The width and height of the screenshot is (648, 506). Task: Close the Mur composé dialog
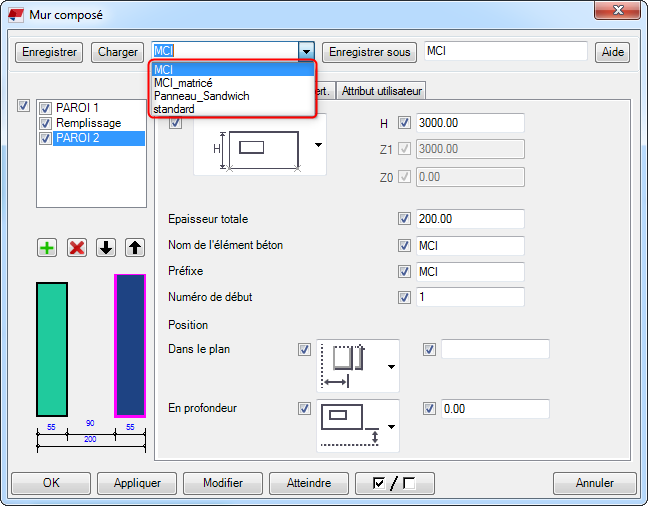617,10
